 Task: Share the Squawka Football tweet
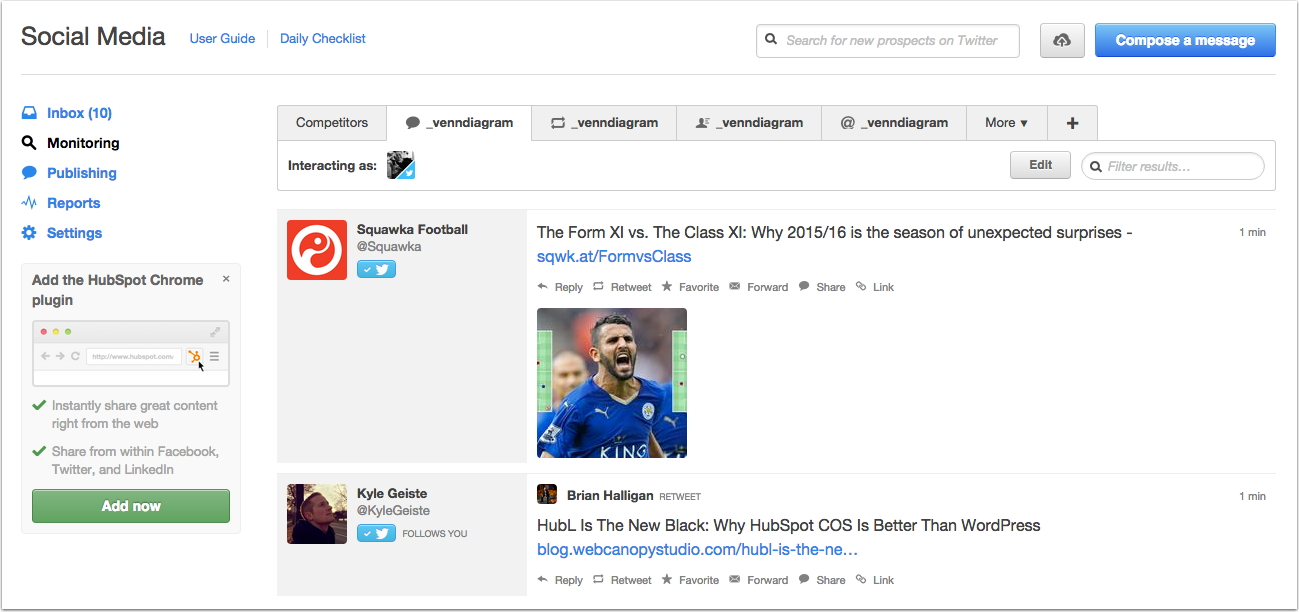822,287
